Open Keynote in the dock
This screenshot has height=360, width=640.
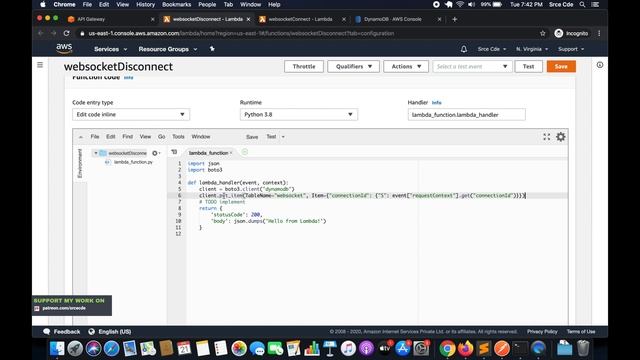(x=330, y=349)
